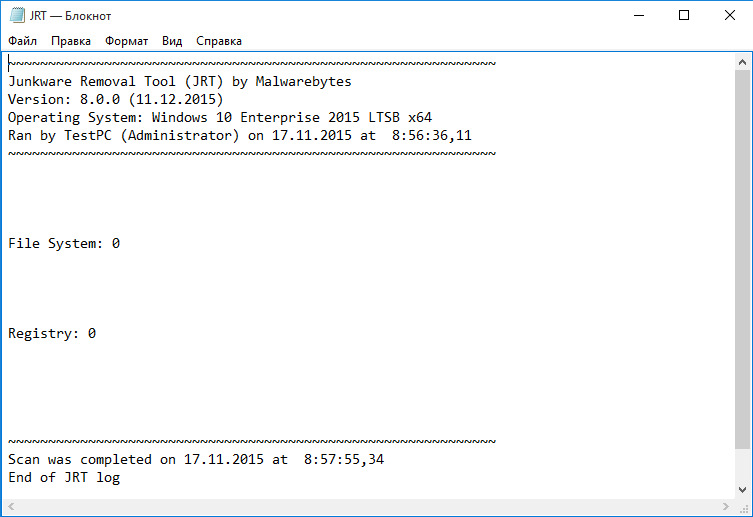Image resolution: width=753 pixels, height=517 pixels.
Task: Click the 'Ran by TestPC' line
Action: pos(240,136)
